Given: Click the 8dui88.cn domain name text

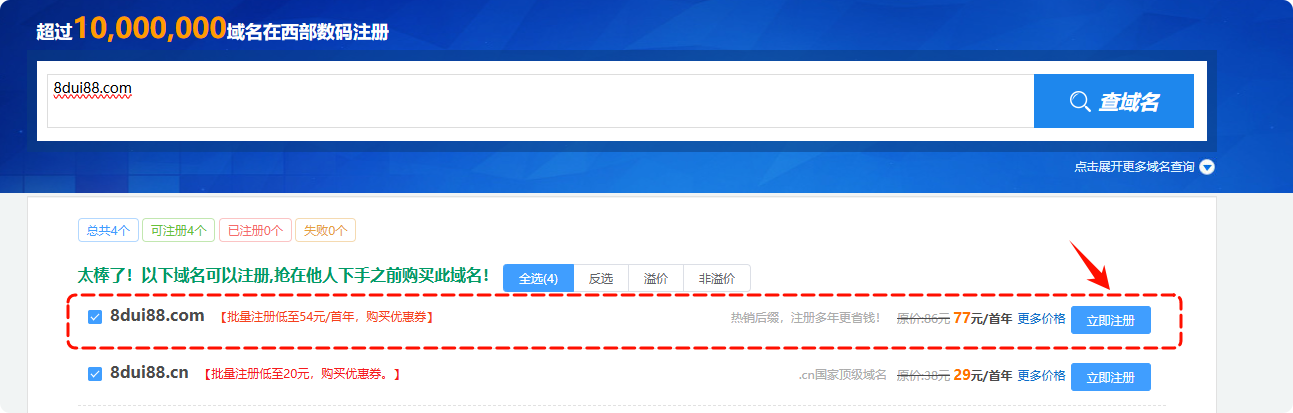Looking at the screenshot, I should coord(149,373).
